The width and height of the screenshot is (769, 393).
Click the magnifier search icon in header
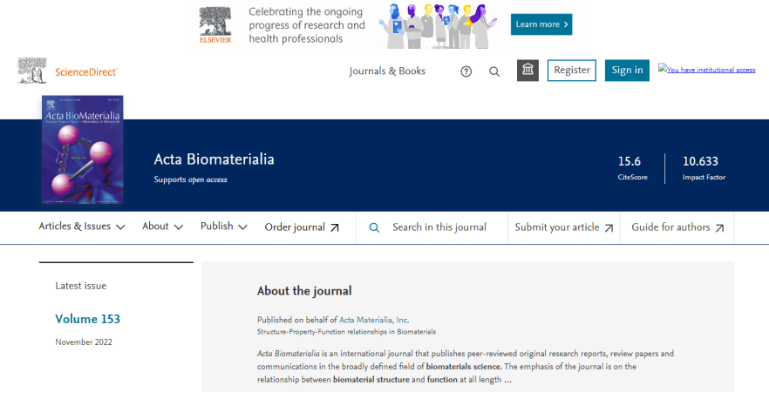494,72
